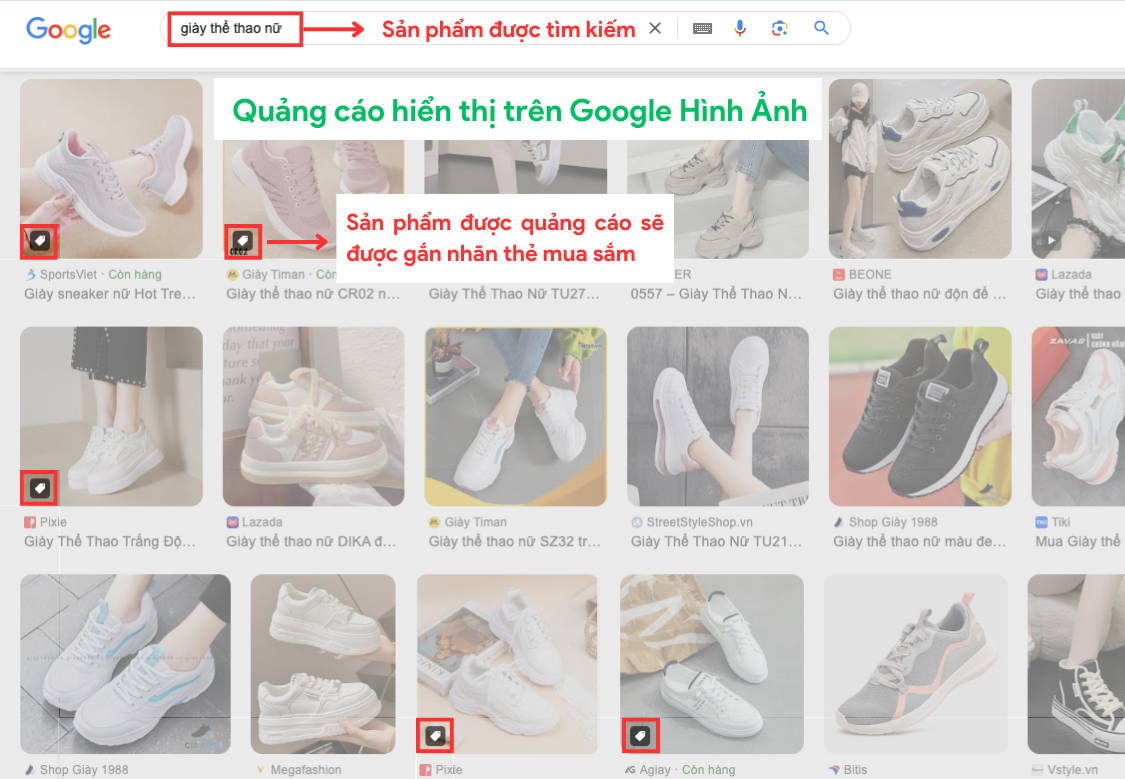Click the Bitis gray and pink sneaker thumbnail
The height and width of the screenshot is (779, 1125).
point(915,663)
